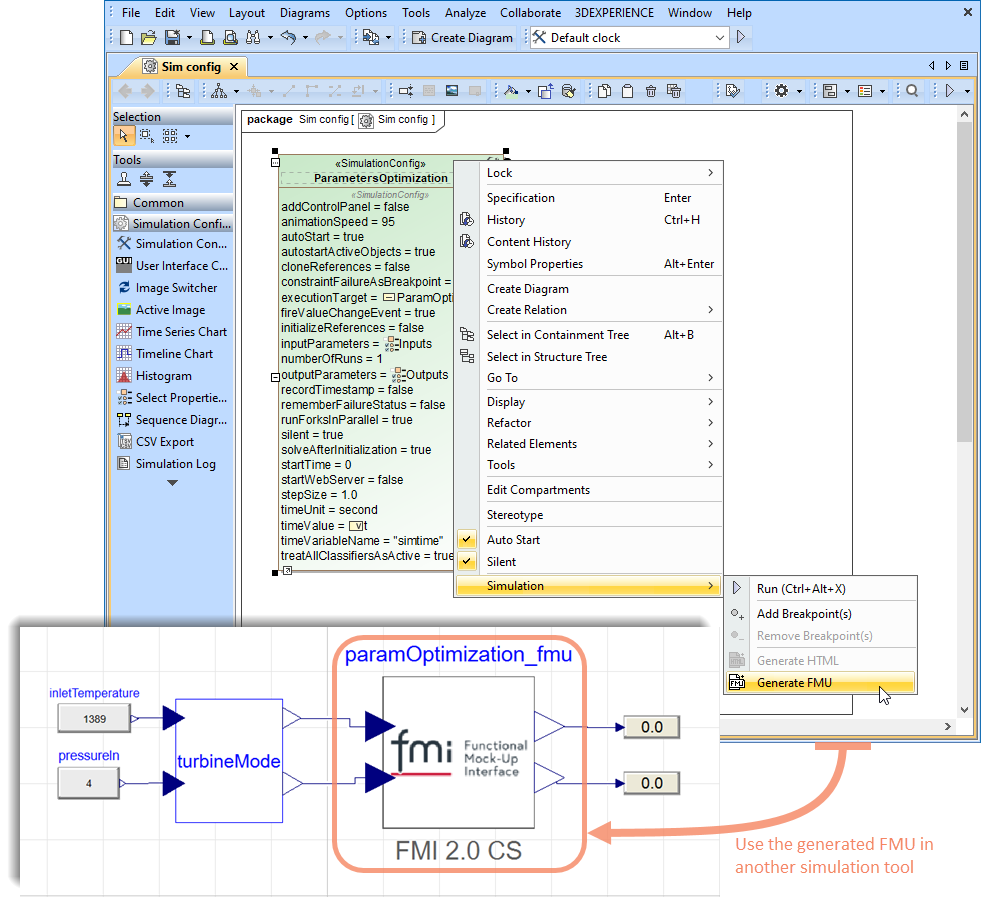This screenshot has height=897, width=981.
Task: Click the Save project toolbar icon
Action: pos(171,38)
